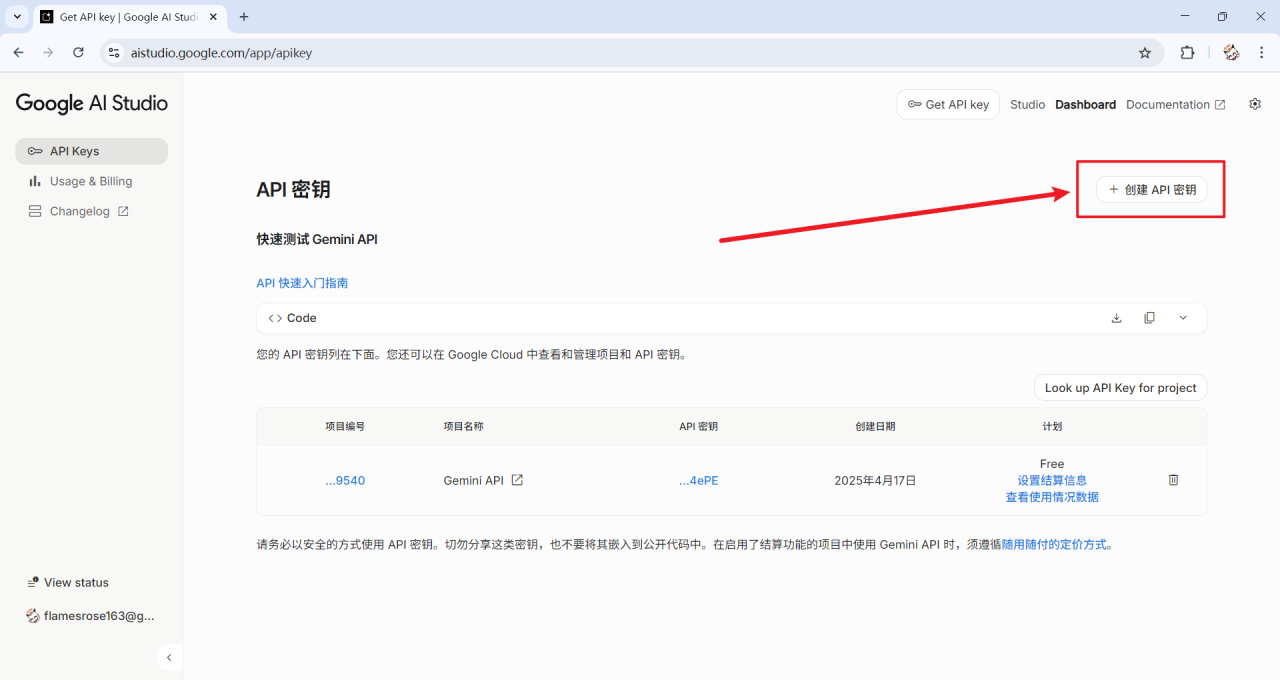Reveal the API key ending 4ePE
This screenshot has width=1280, height=680.
point(699,480)
